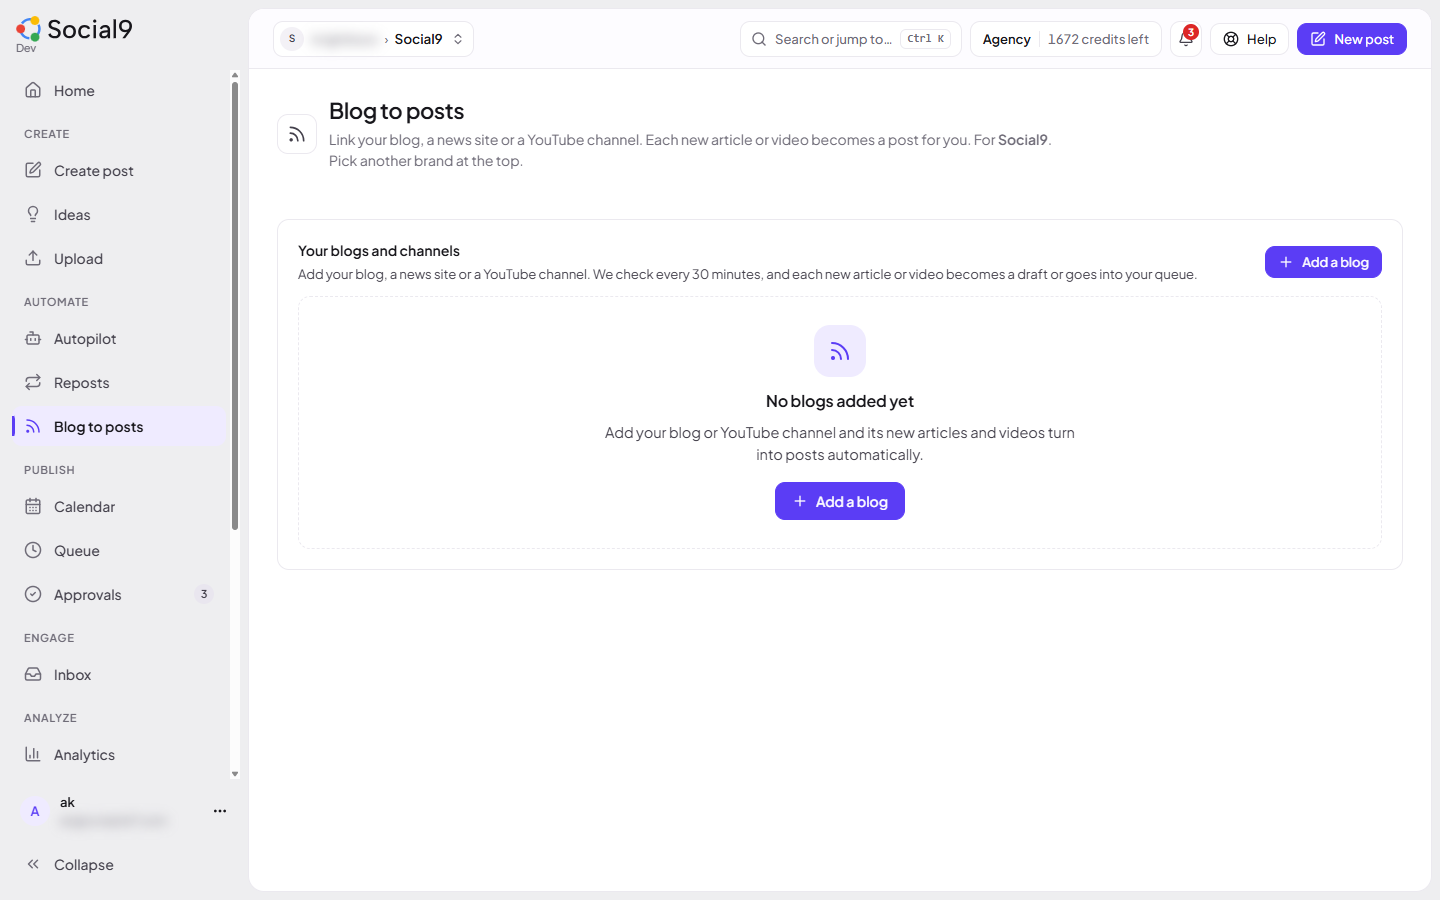Image resolution: width=1440 pixels, height=900 pixels.
Task: Open the Ideas menu item
Action: [120, 214]
